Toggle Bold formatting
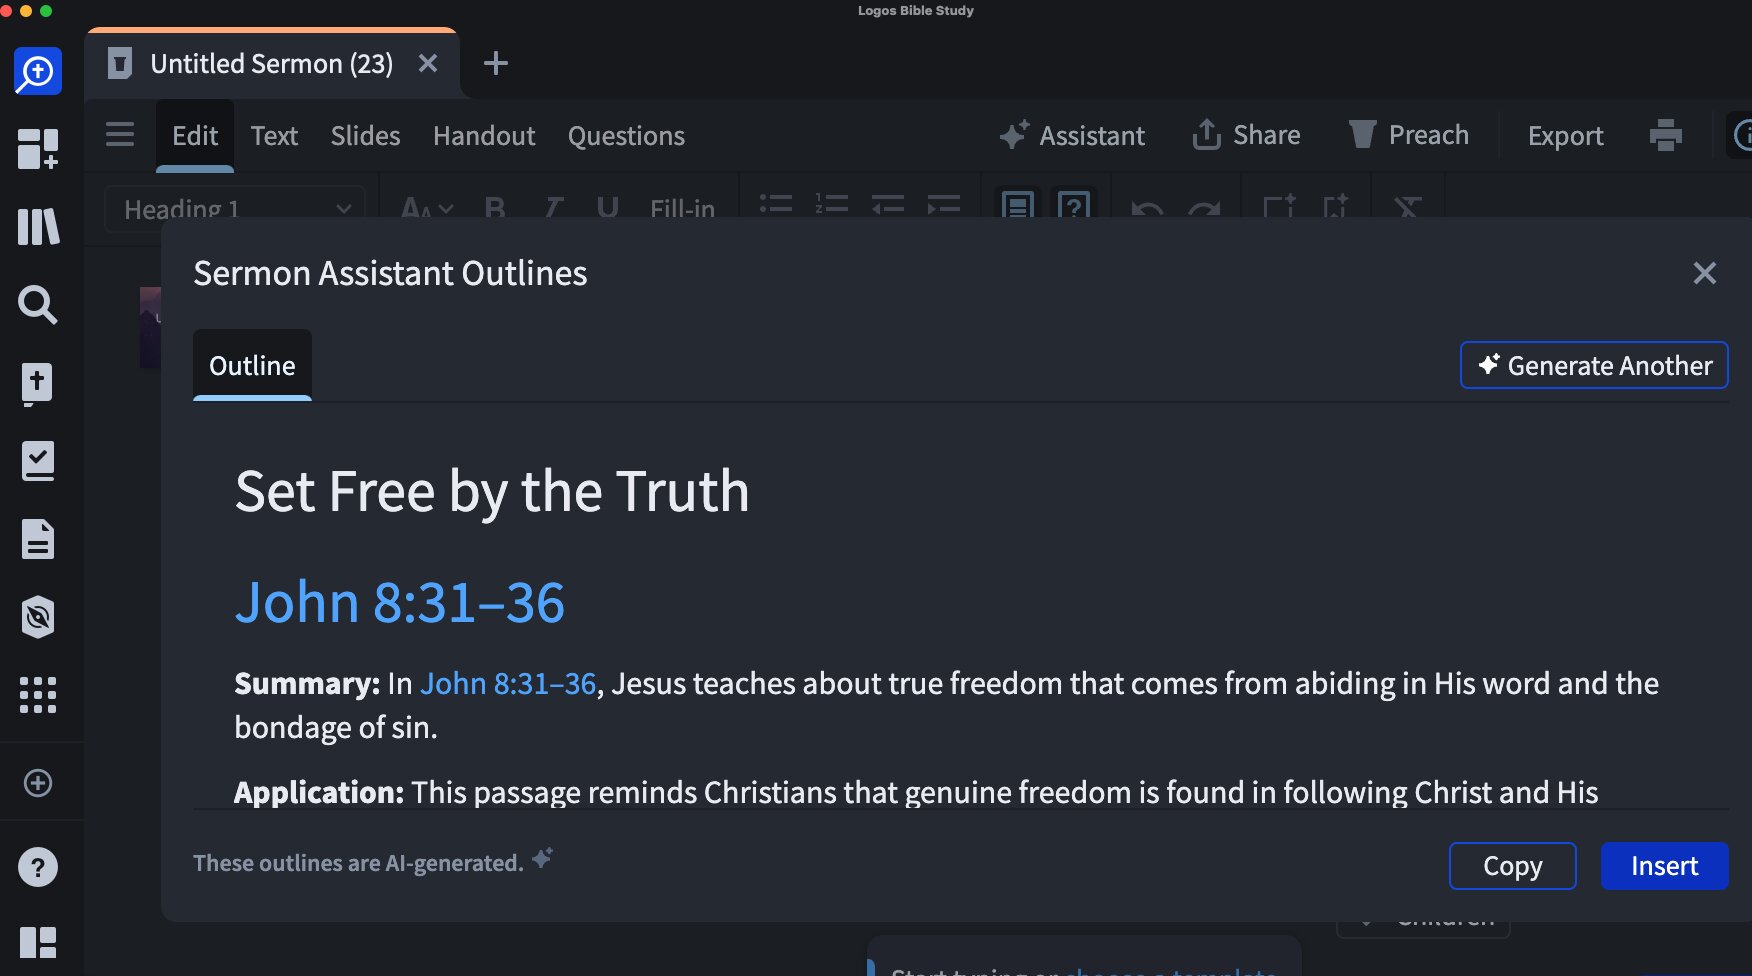1752x976 pixels. tap(495, 208)
